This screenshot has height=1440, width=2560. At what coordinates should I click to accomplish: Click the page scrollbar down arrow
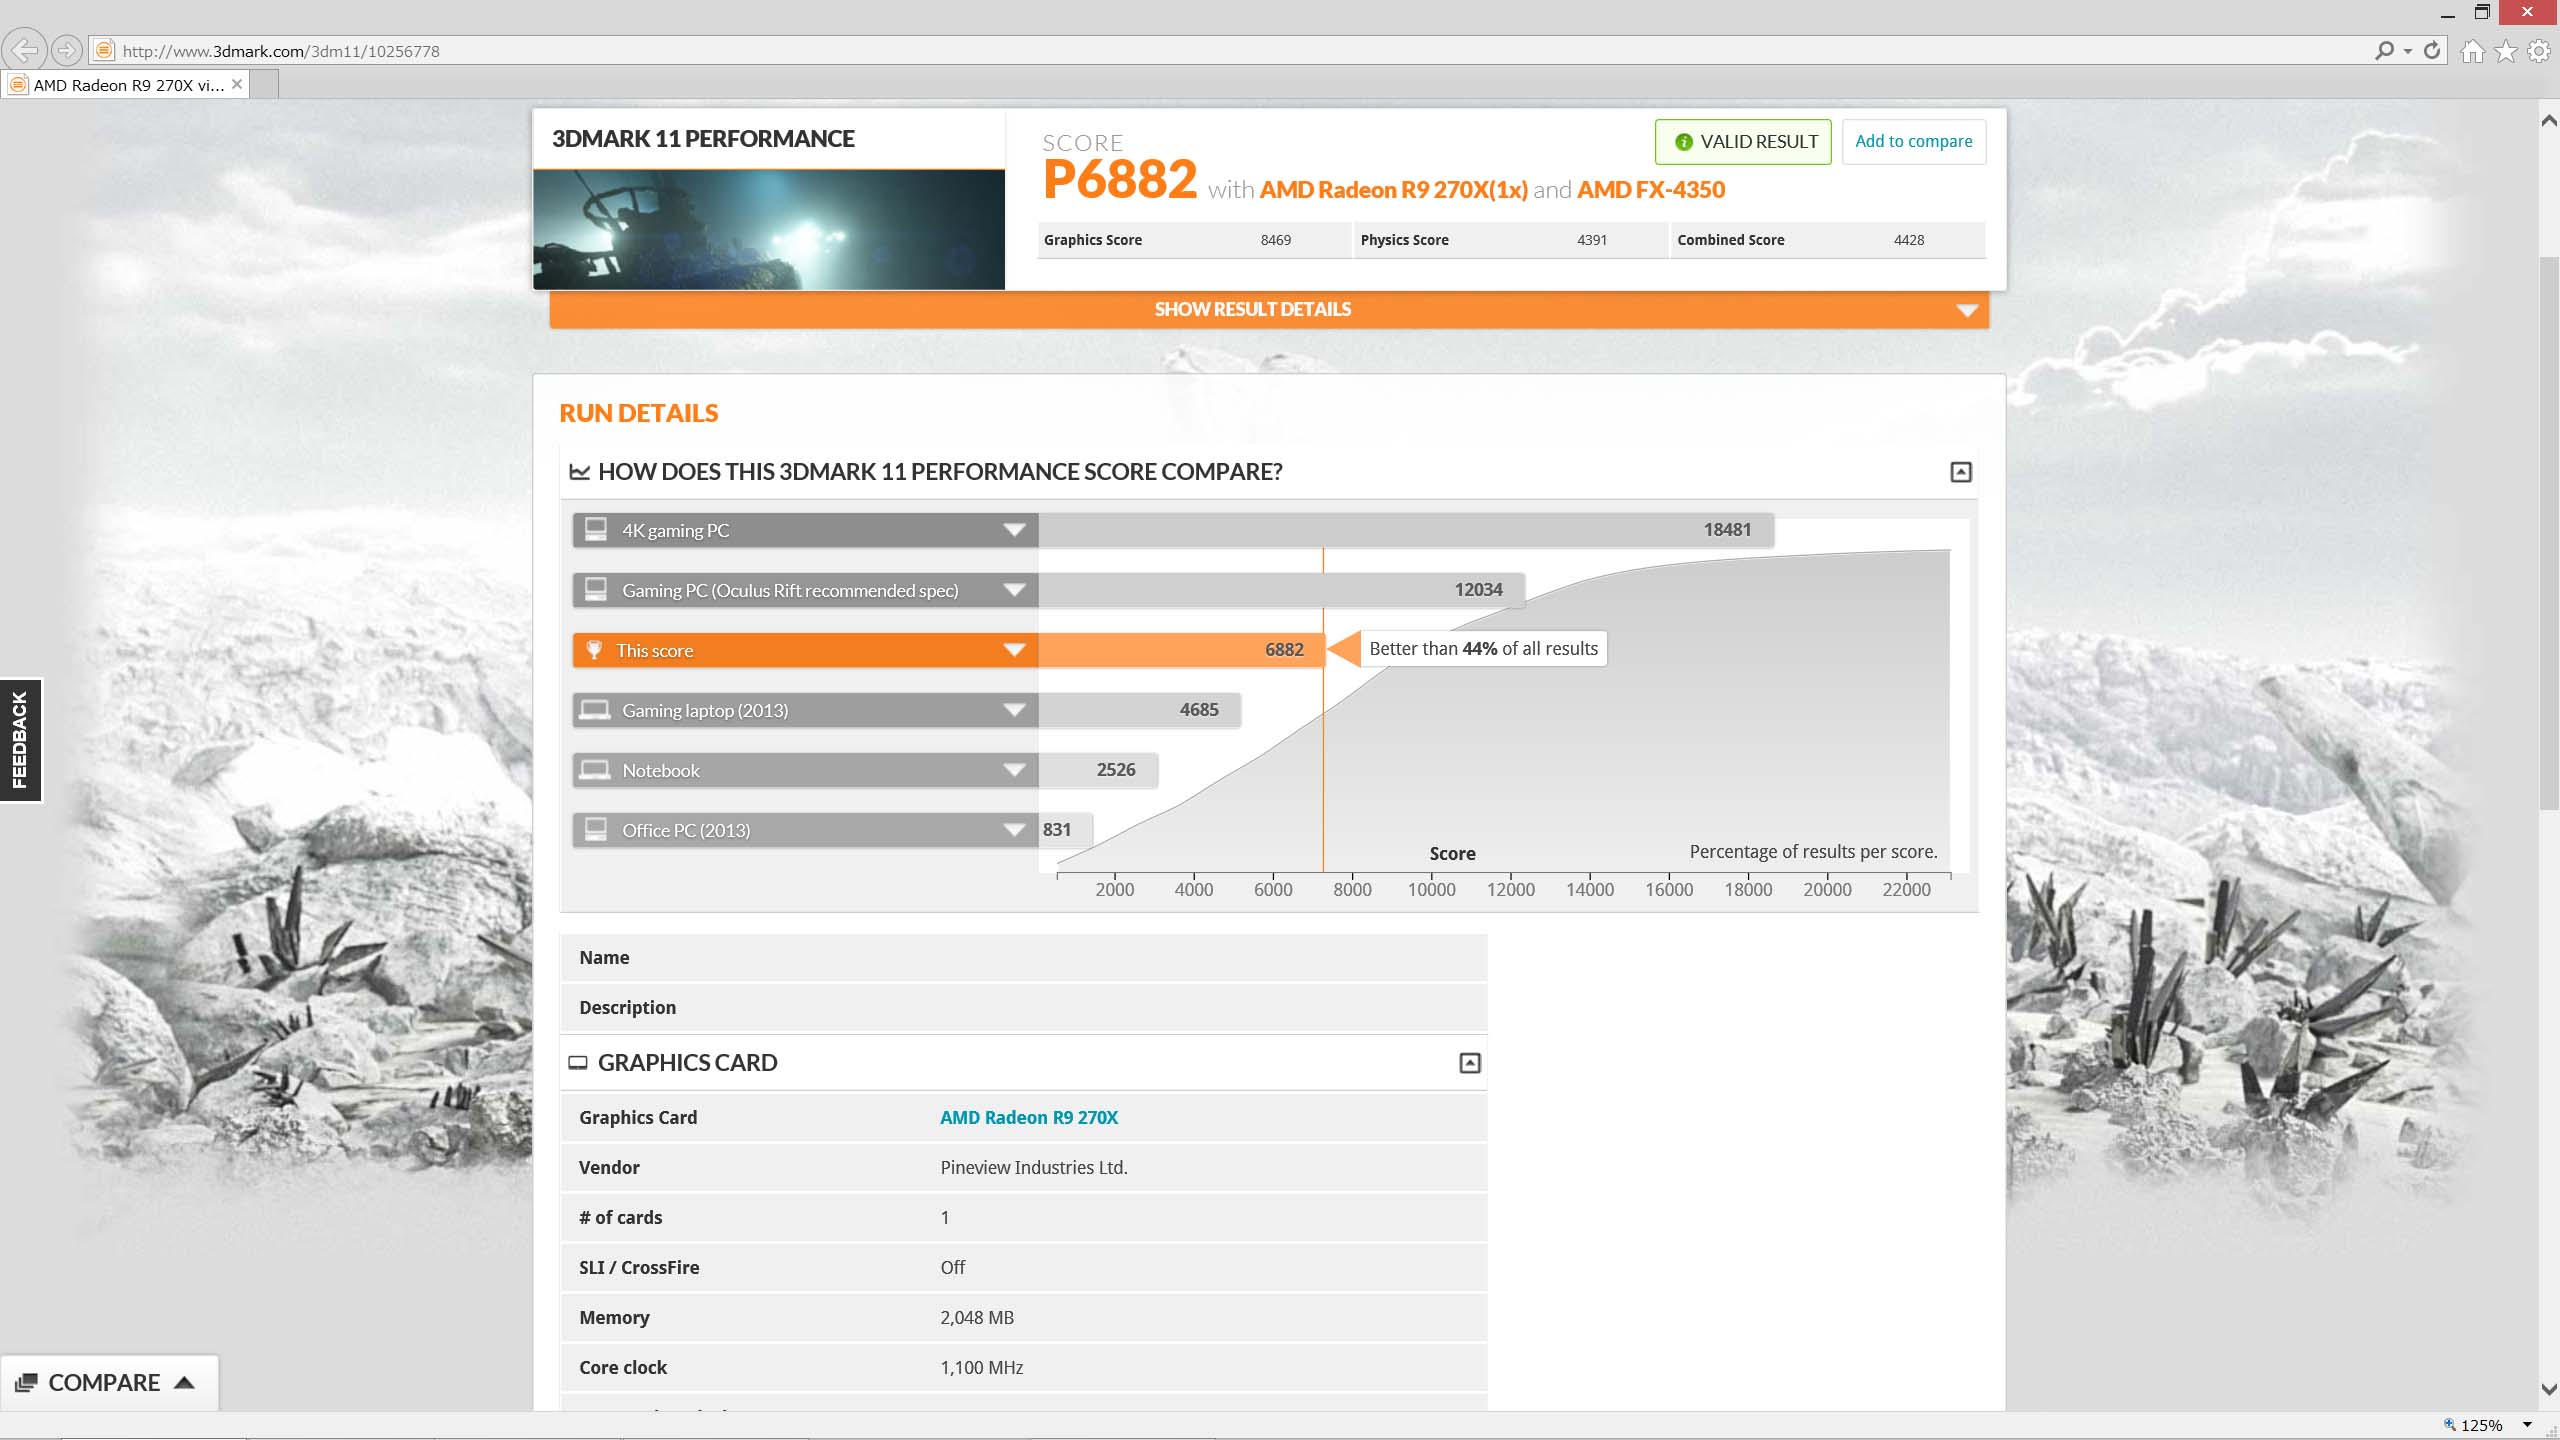(2549, 1390)
